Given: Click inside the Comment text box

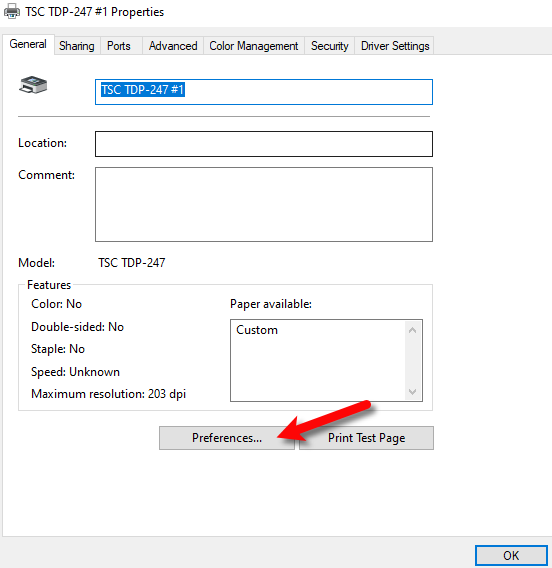Looking at the screenshot, I should pos(264,204).
